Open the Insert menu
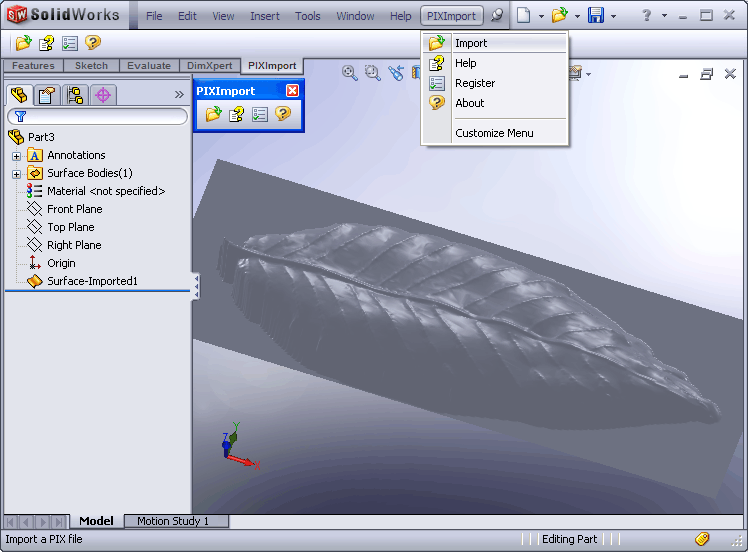 [x=265, y=16]
